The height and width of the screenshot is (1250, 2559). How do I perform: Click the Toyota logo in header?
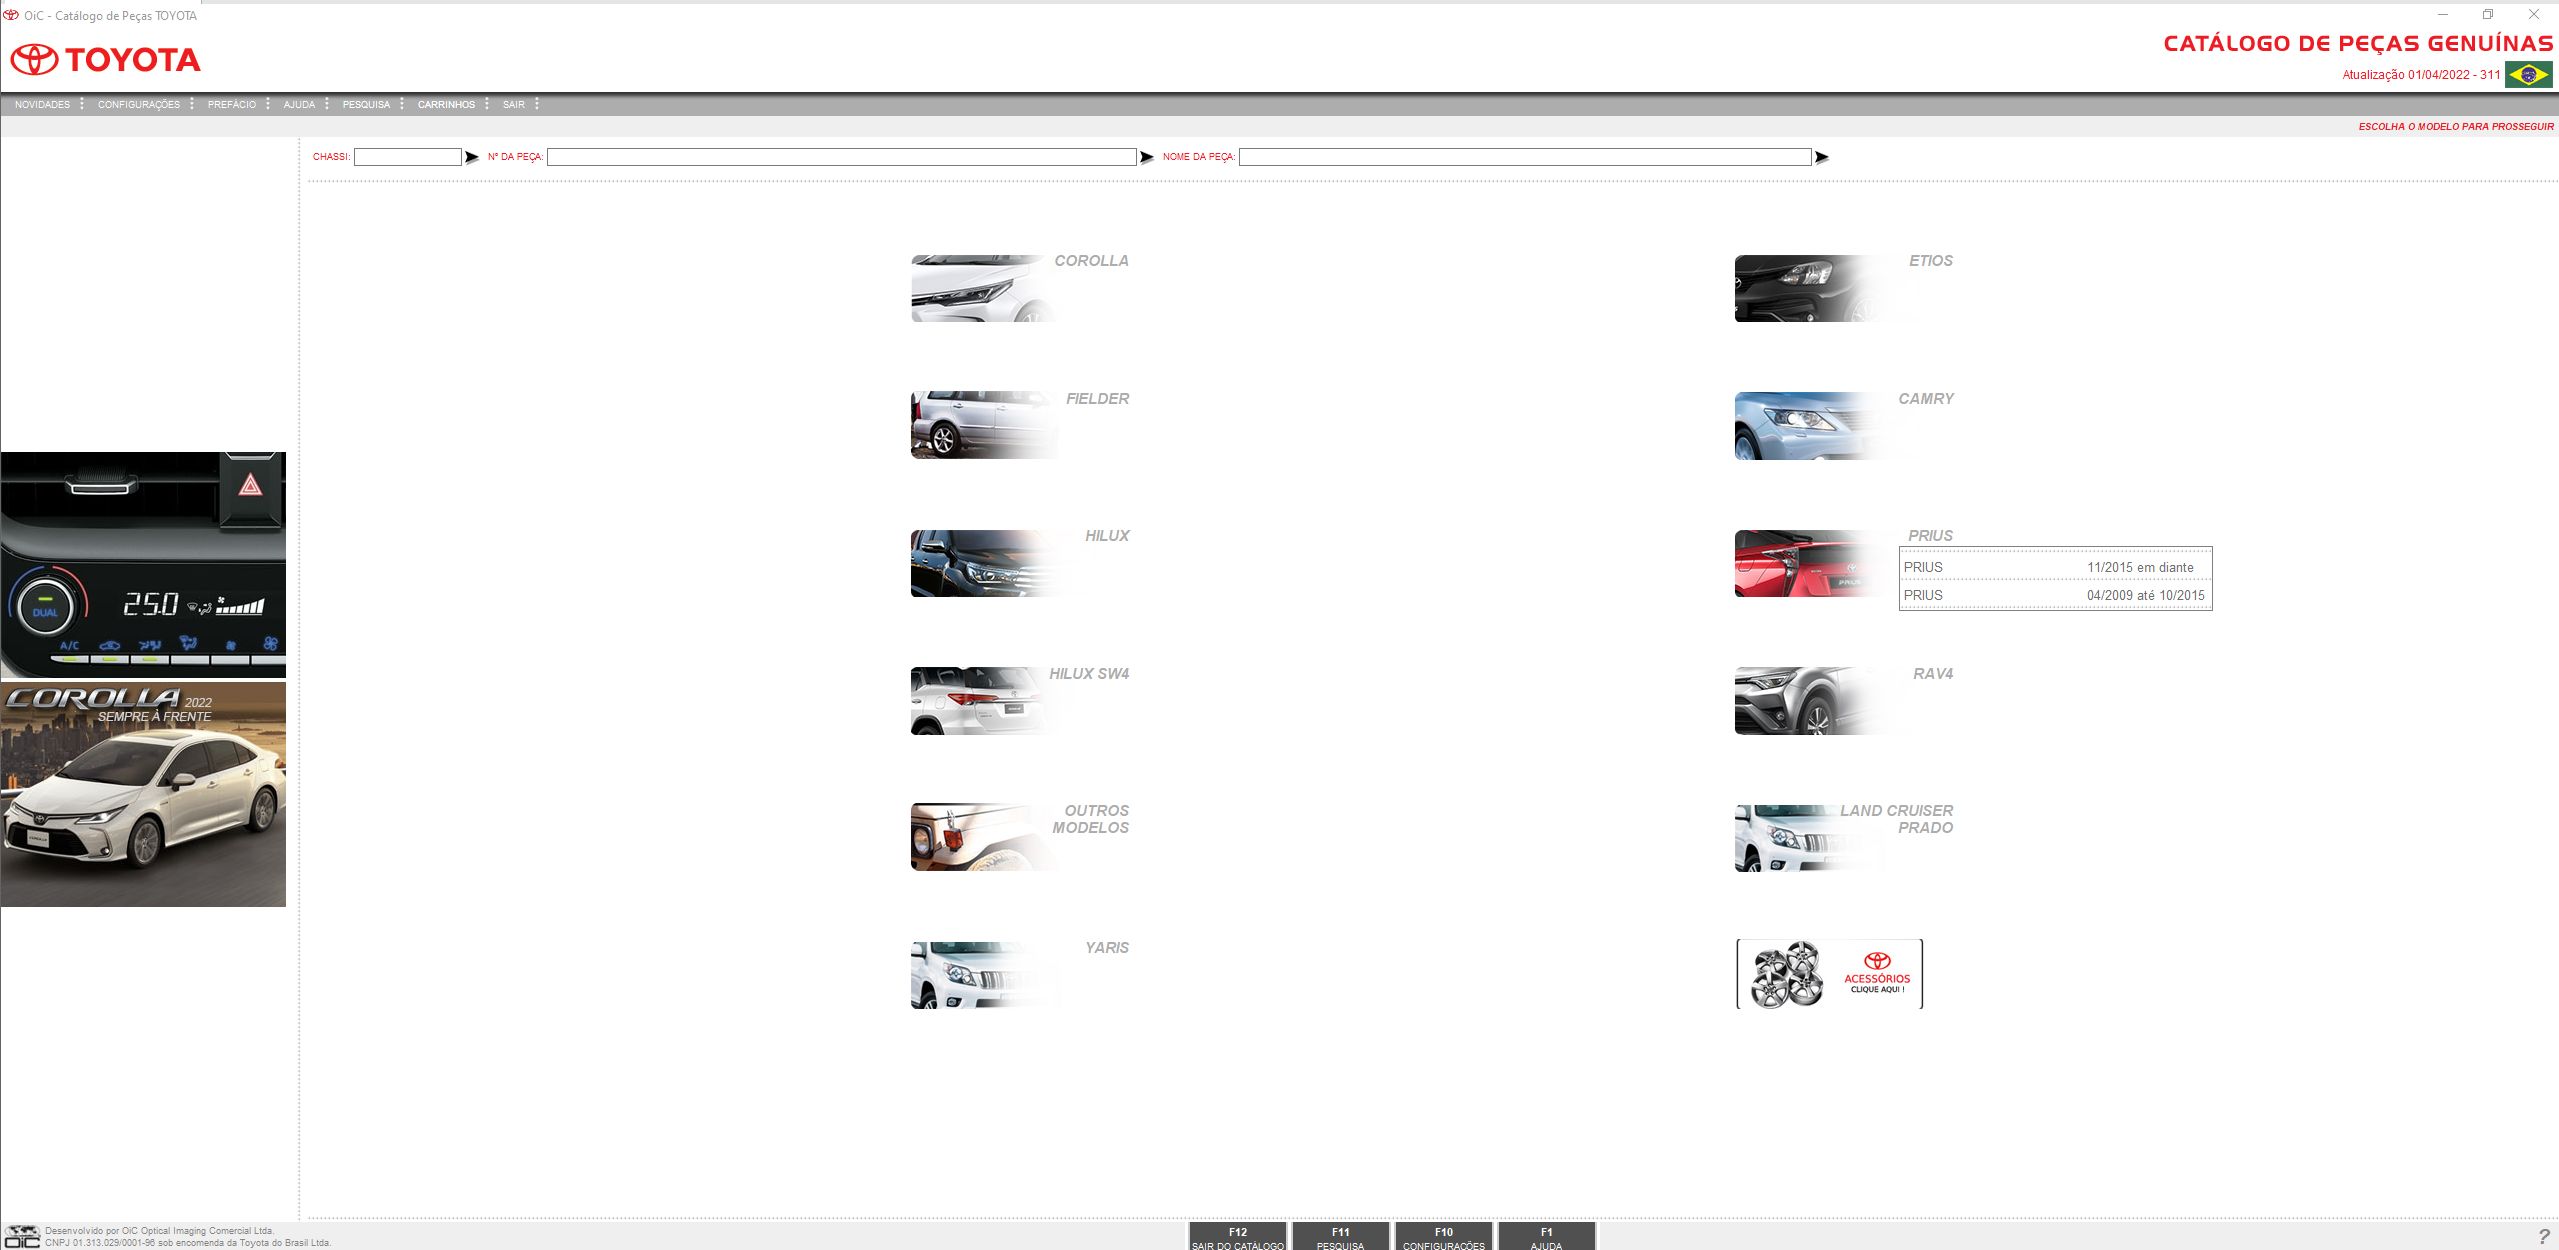(105, 60)
